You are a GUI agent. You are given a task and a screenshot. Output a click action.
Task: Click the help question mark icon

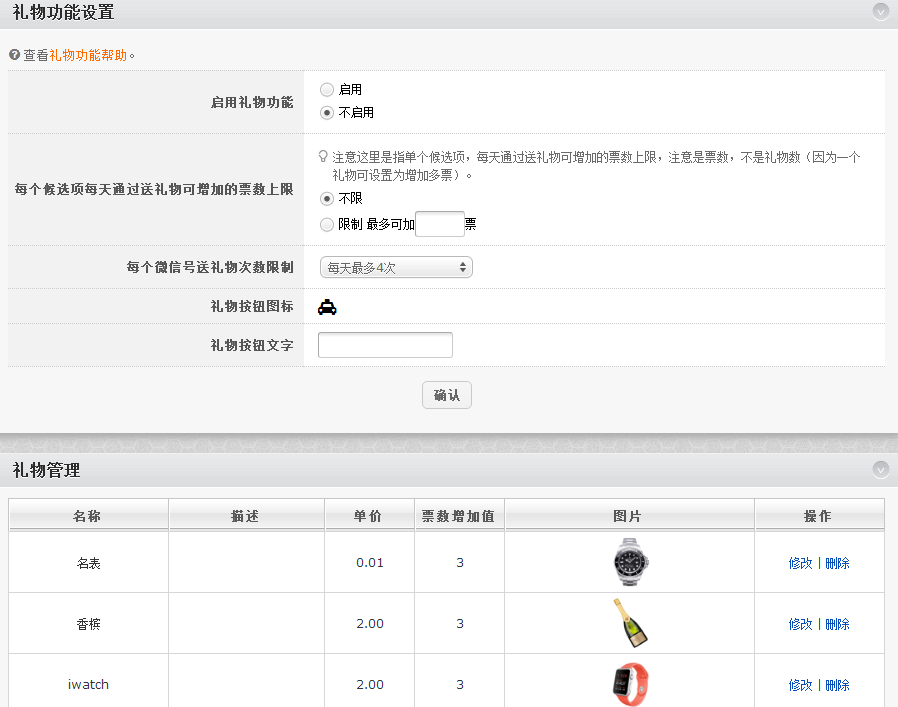14,55
